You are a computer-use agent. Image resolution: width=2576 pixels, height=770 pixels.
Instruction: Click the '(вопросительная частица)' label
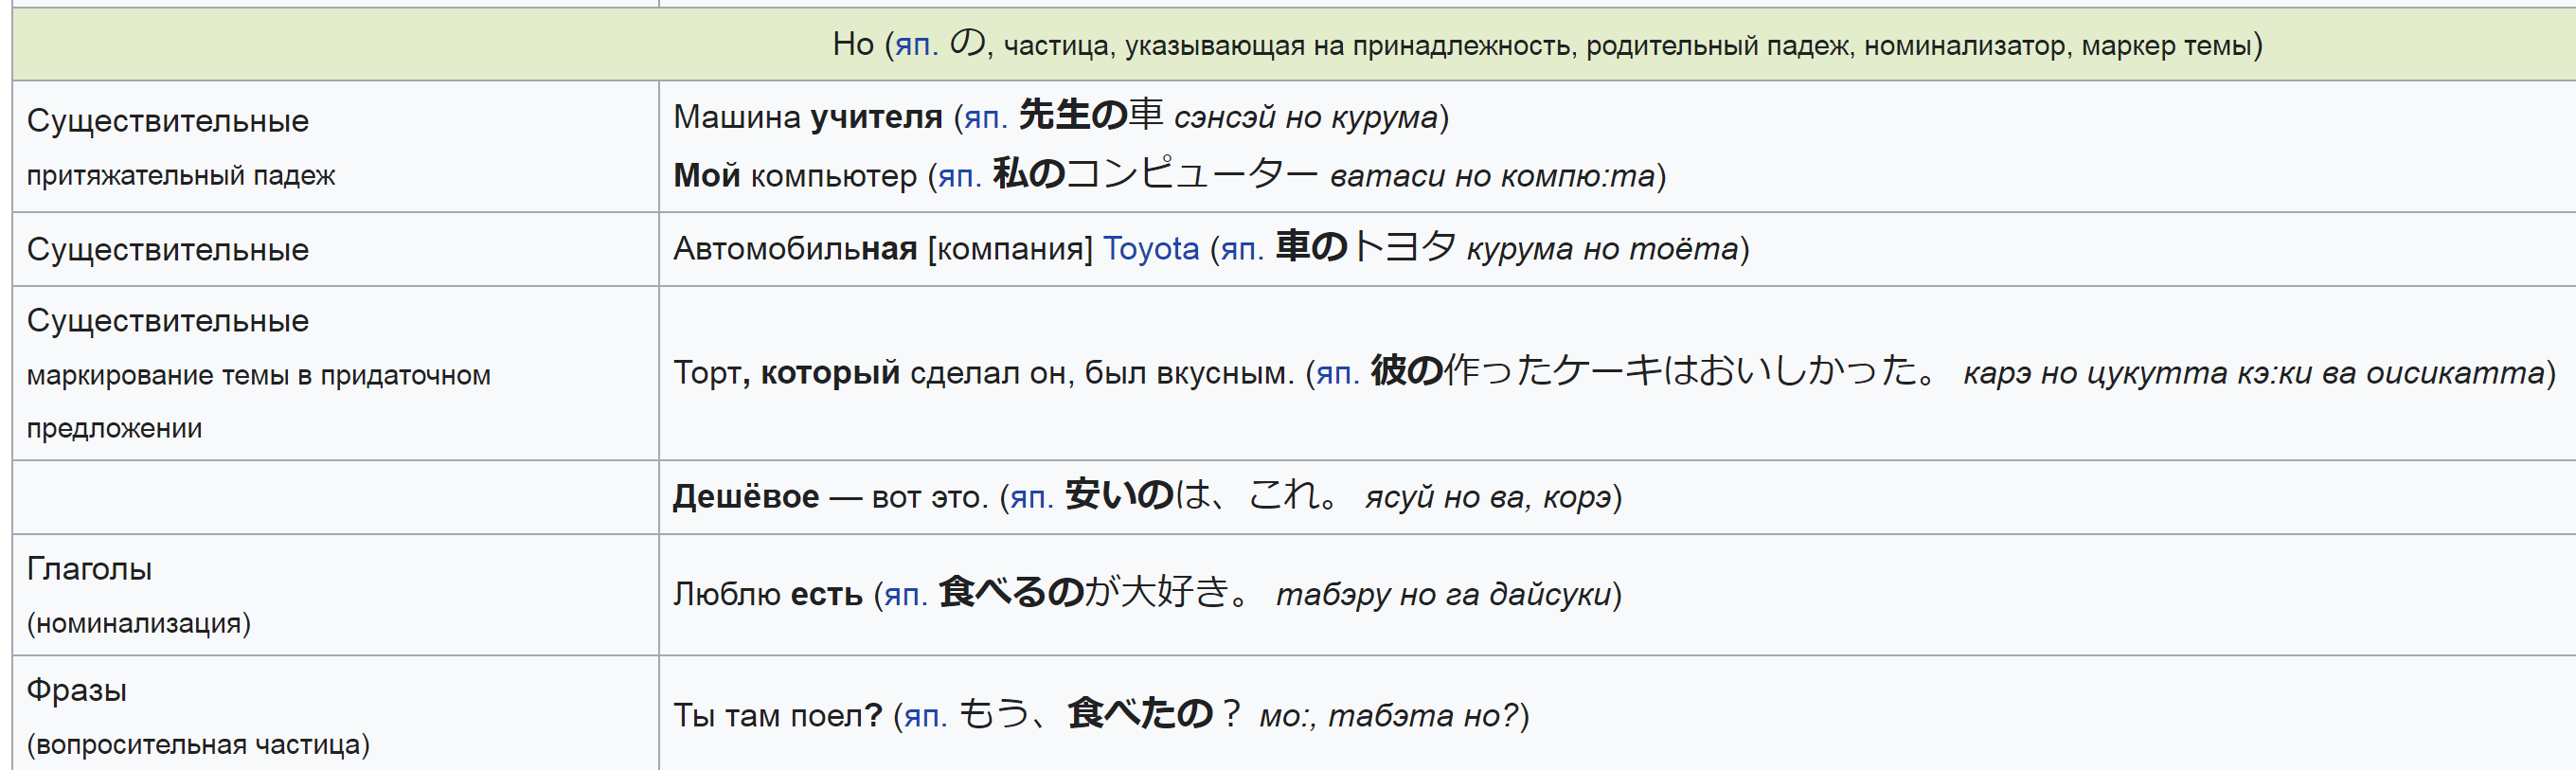pyautogui.click(x=198, y=744)
